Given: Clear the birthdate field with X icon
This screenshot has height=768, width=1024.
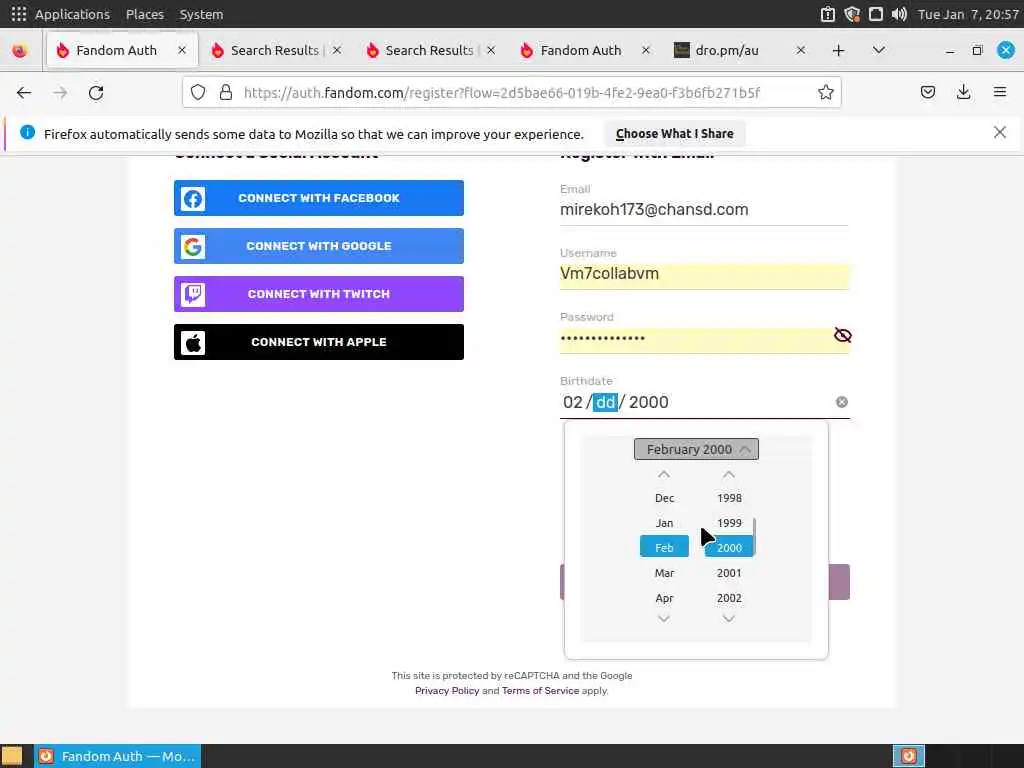Looking at the screenshot, I should (x=842, y=402).
